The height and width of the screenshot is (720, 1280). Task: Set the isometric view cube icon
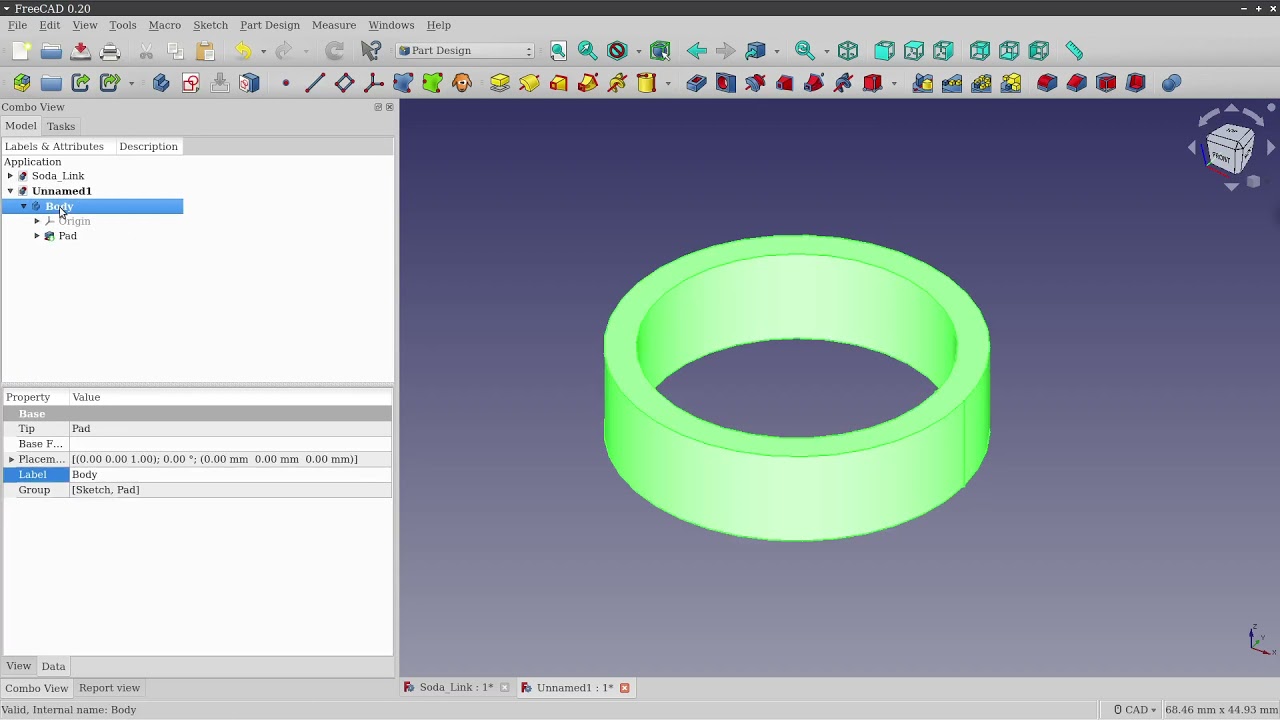(848, 51)
